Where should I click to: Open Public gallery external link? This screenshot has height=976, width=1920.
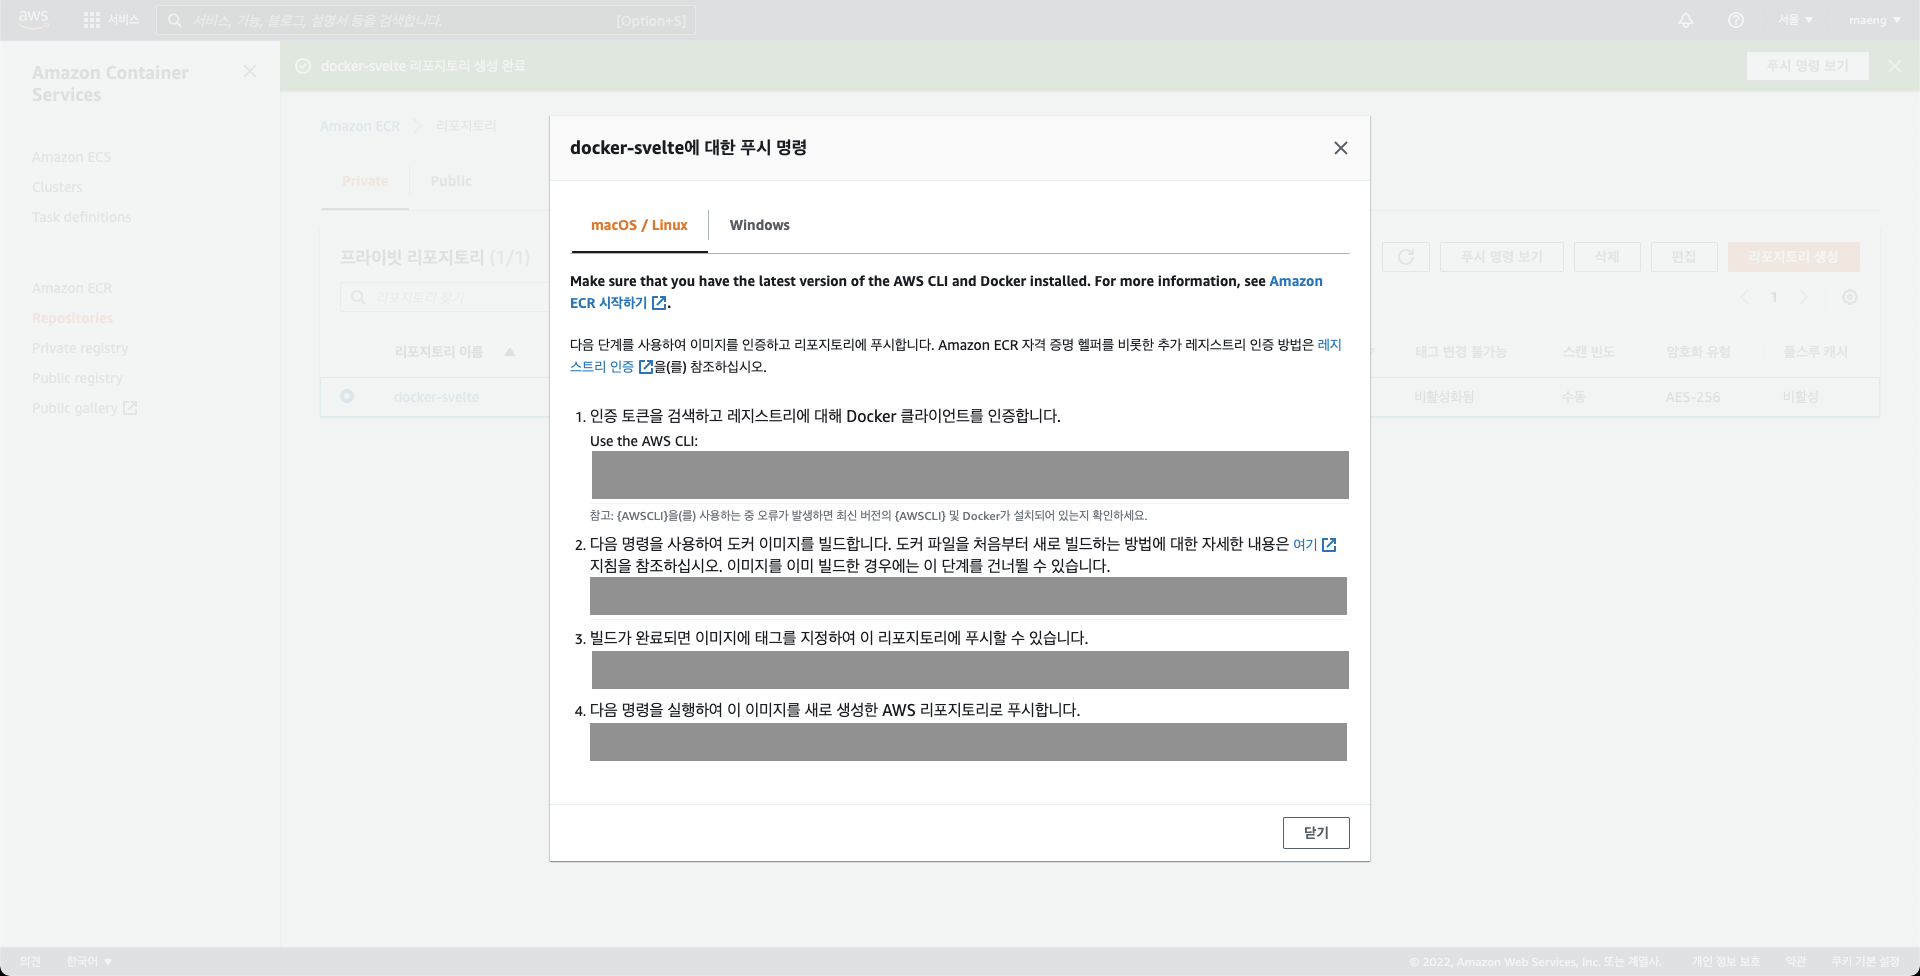pos(85,408)
